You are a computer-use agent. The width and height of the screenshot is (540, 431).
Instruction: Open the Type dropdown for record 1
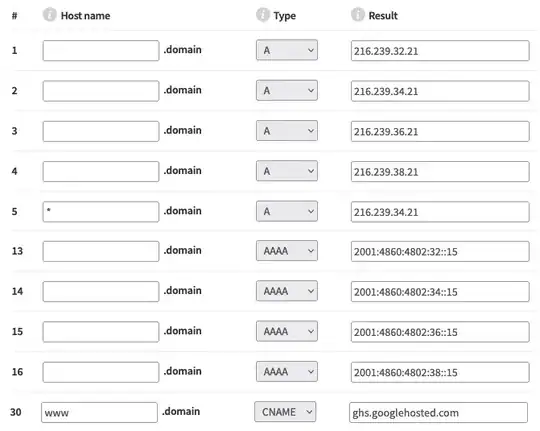287,50
